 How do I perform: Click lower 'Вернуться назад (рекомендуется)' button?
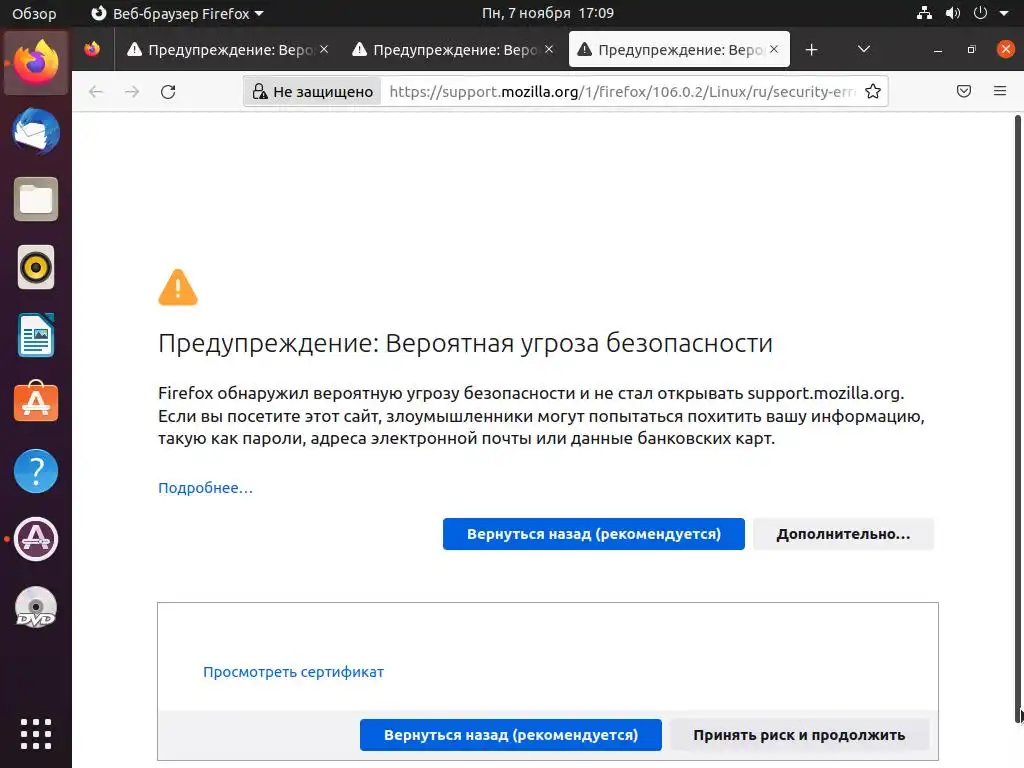pos(511,735)
